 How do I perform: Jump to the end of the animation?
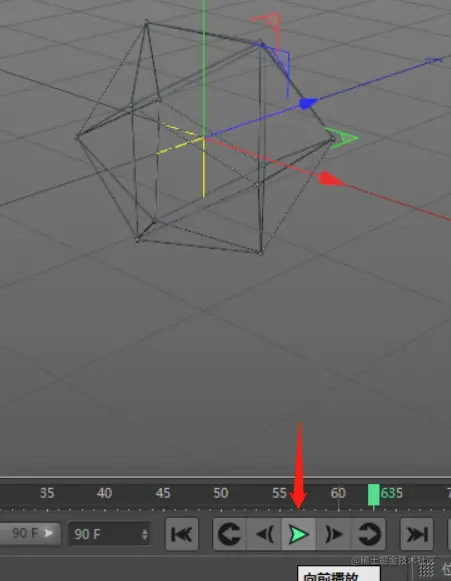417,534
